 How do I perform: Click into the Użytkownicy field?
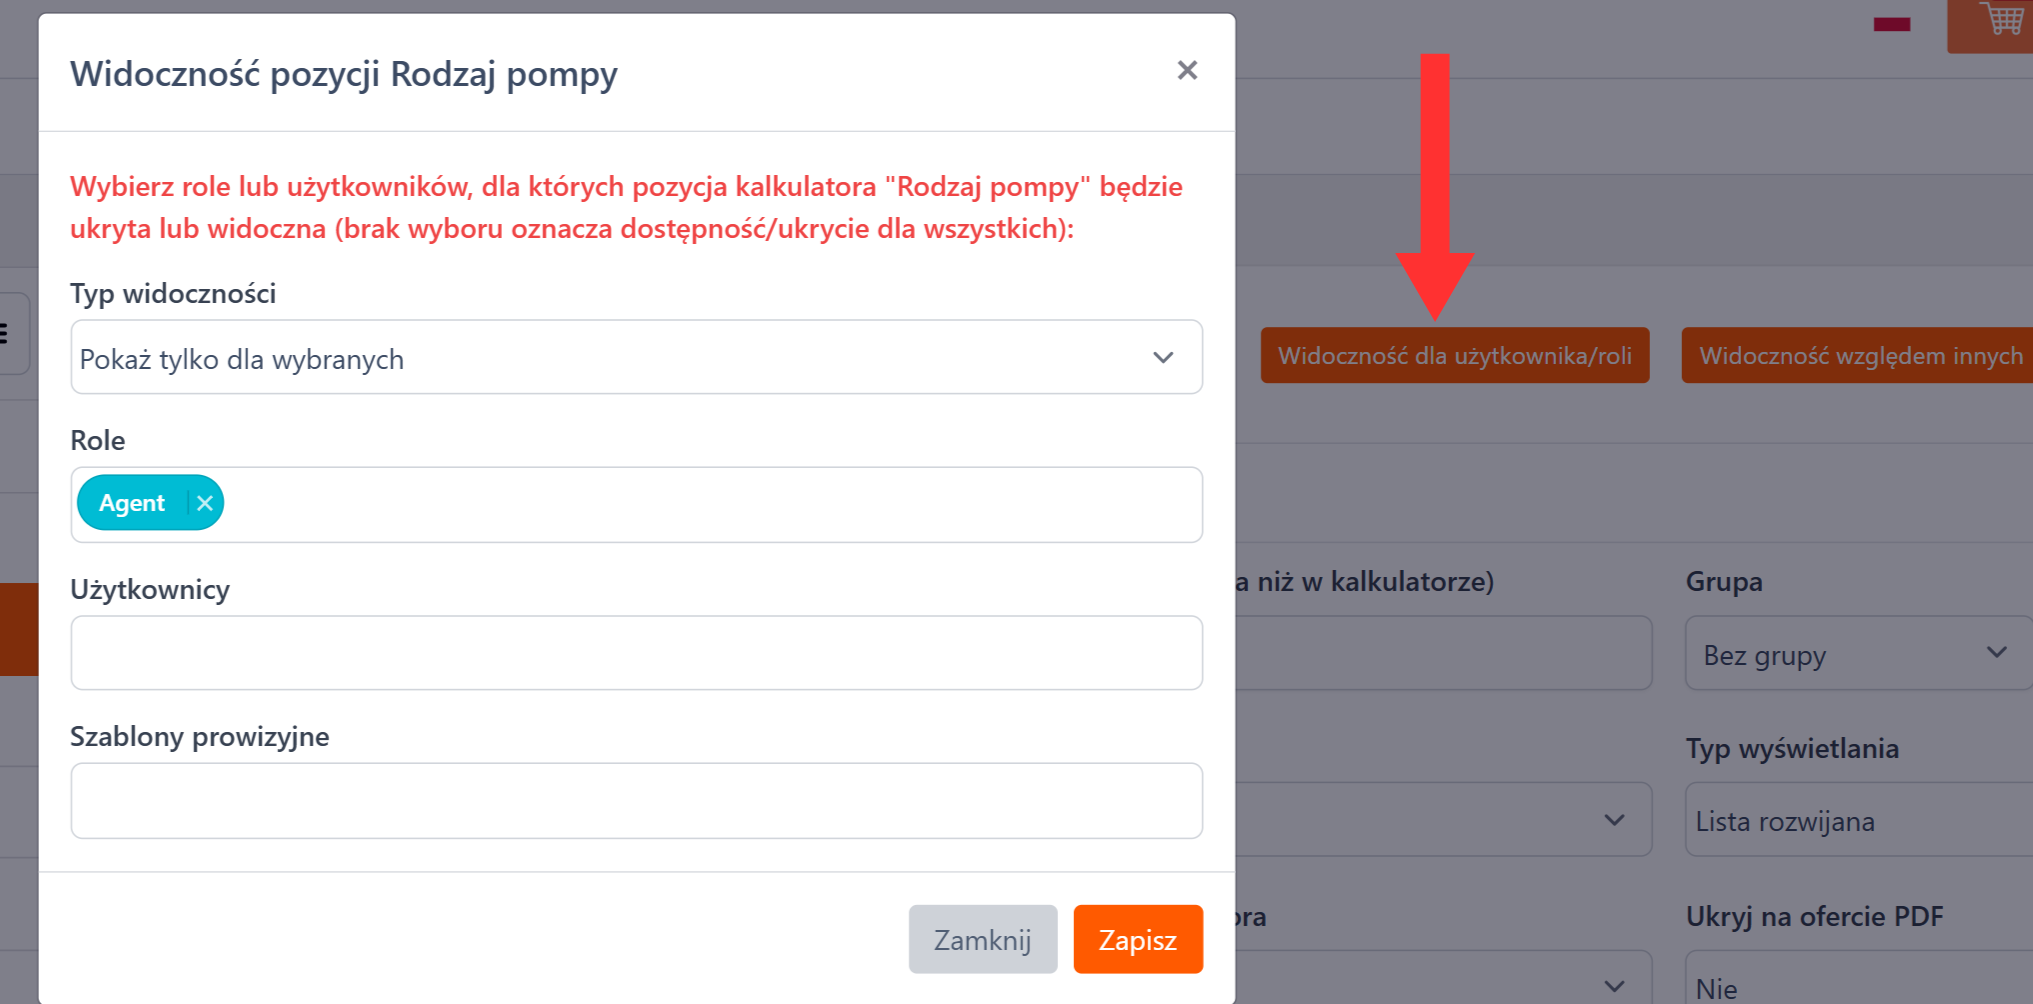[636, 653]
